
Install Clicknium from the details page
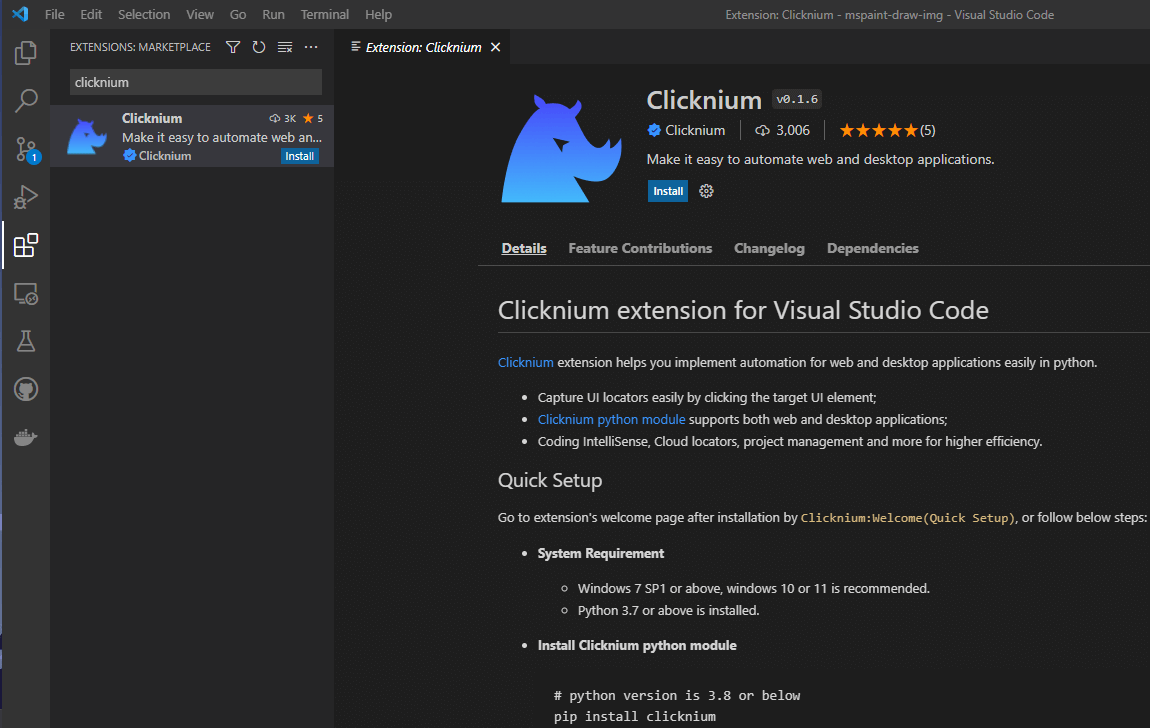click(668, 191)
